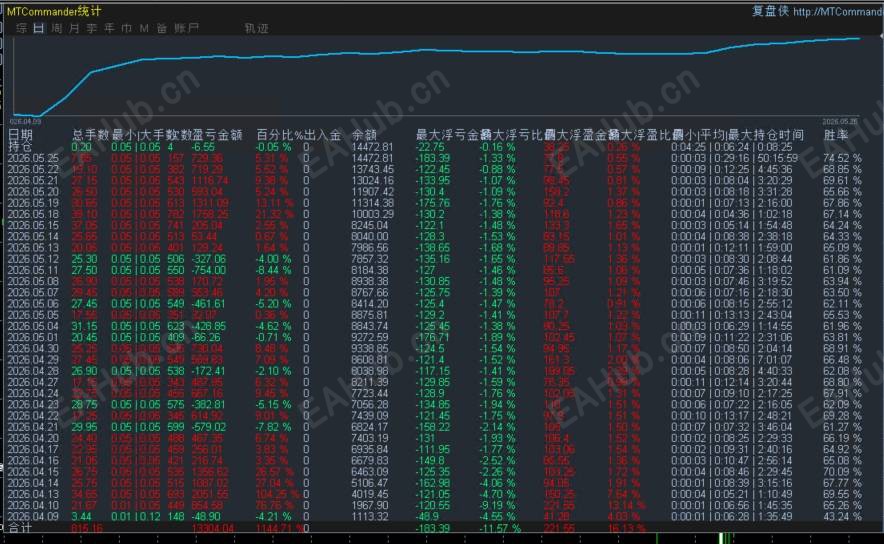
Task: Click the 0.01 | 0.12 lot size cell
Action: pos(135,516)
